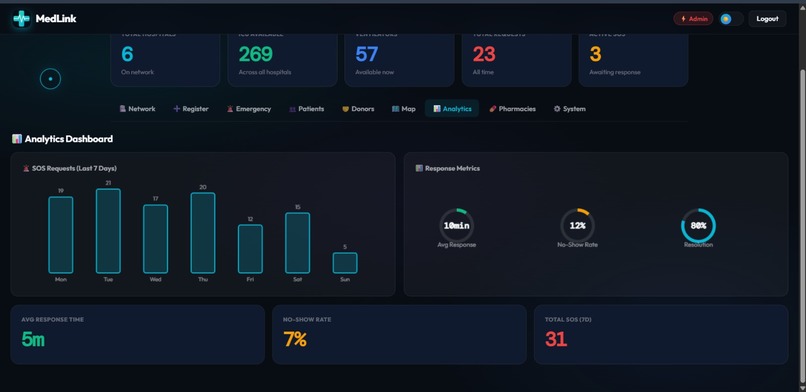The image size is (806, 392).
Task: Toggle the light/dark theme switch
Action: [731, 19]
